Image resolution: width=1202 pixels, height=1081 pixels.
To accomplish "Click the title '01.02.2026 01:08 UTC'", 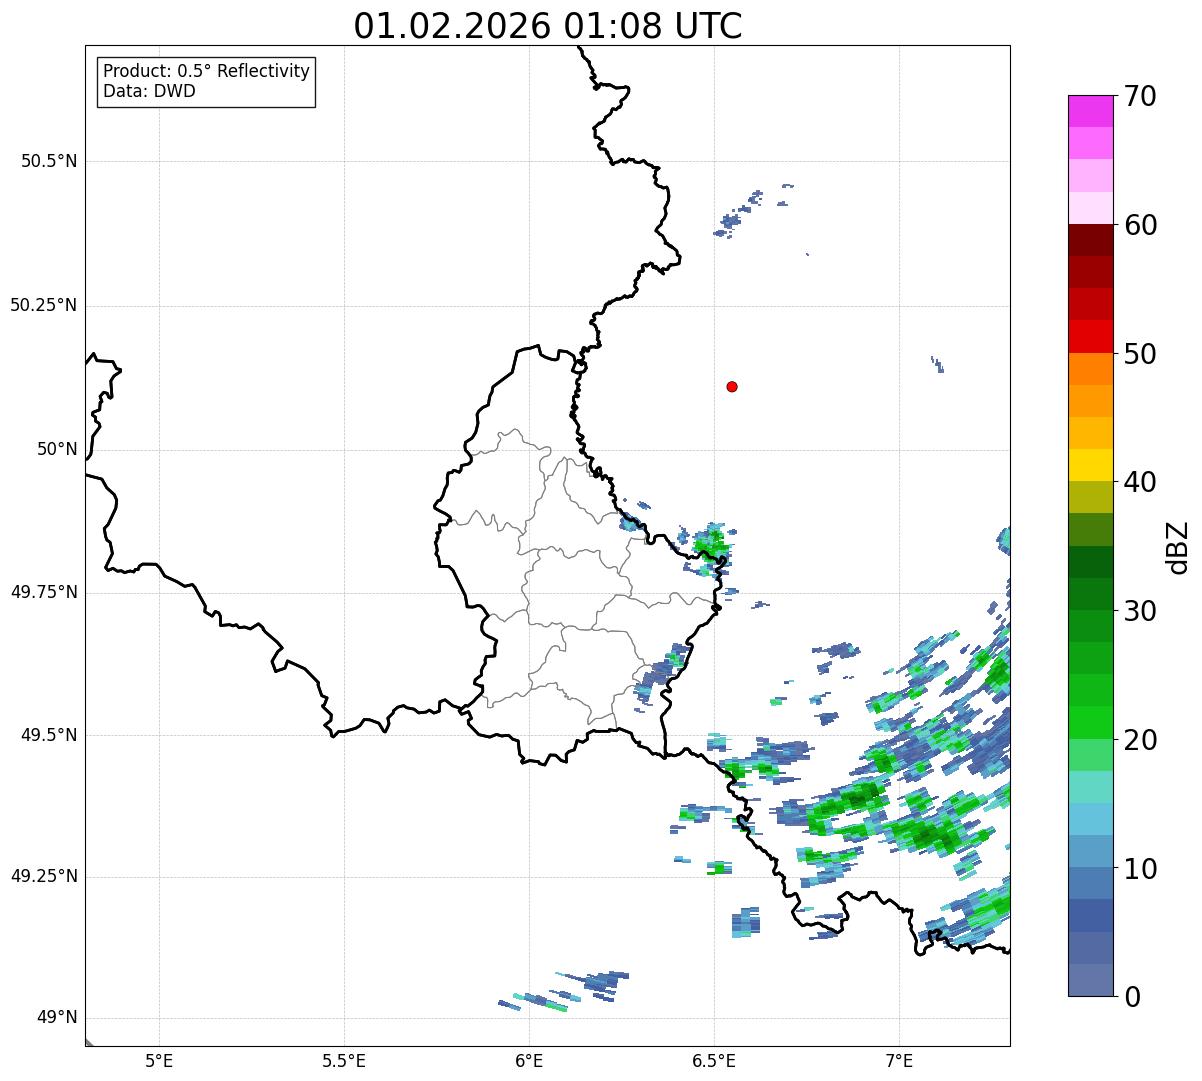I will (548, 26).
